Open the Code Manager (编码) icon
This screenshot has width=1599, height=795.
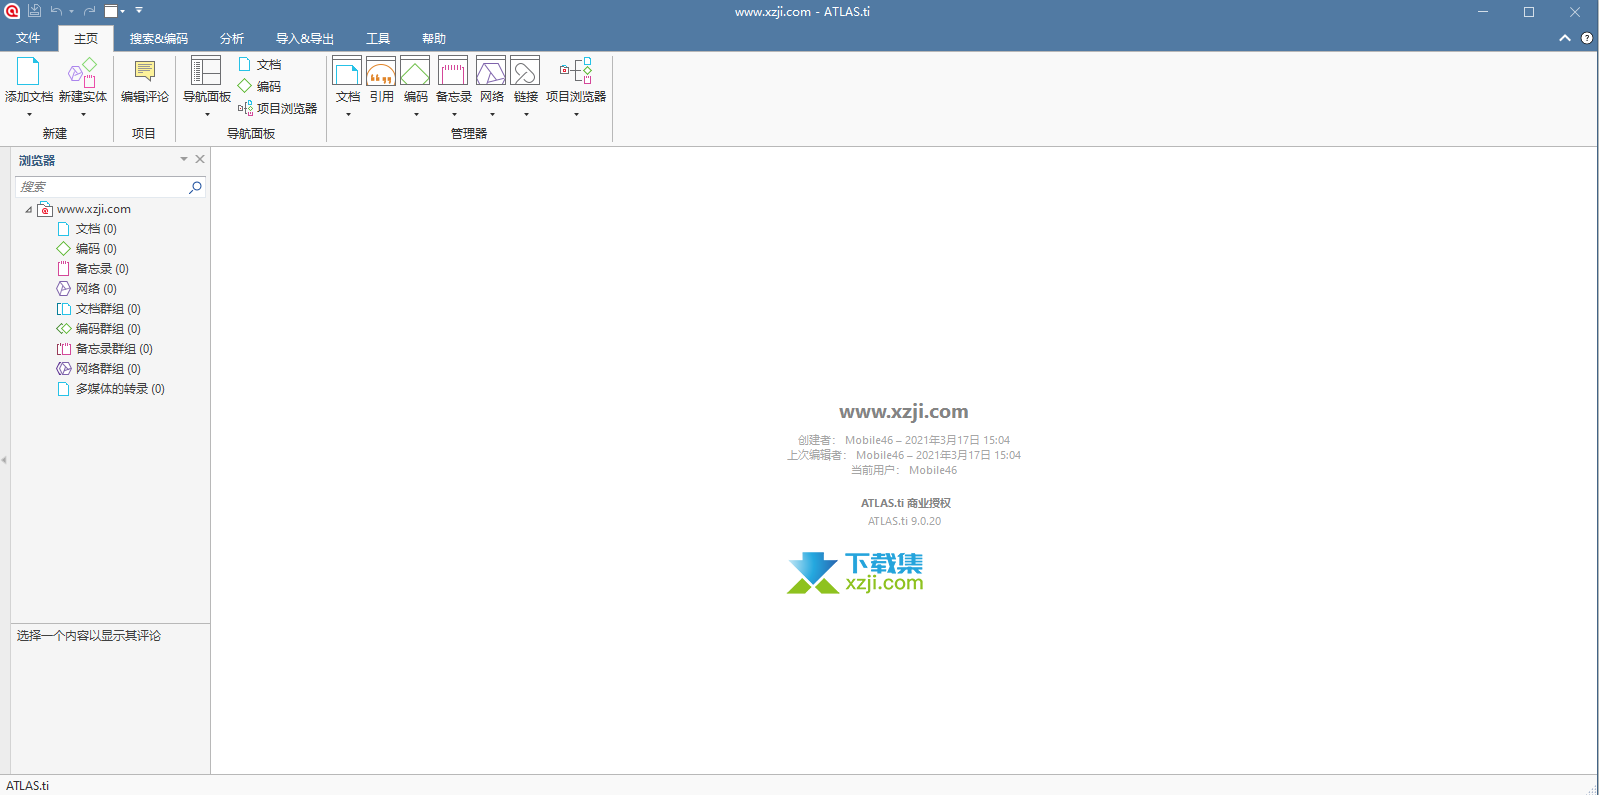click(x=415, y=71)
